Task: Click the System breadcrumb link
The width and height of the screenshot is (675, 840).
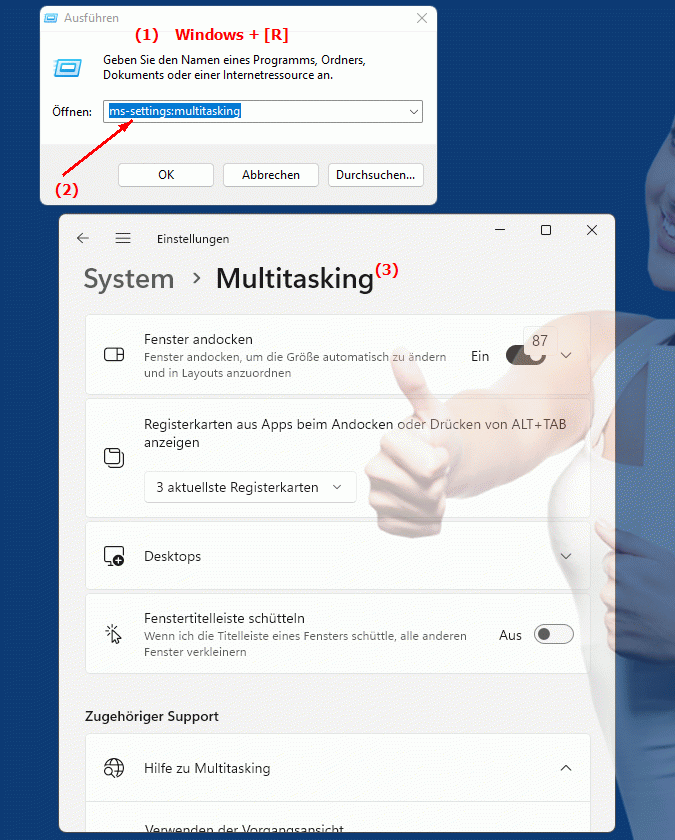Action: (129, 279)
